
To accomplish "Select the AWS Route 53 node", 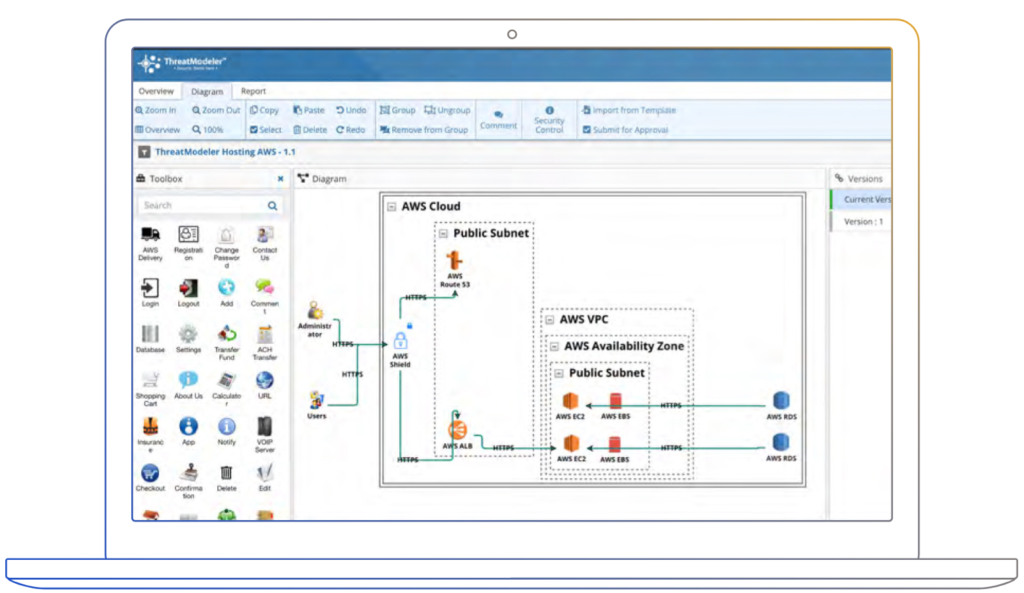I will point(455,261).
